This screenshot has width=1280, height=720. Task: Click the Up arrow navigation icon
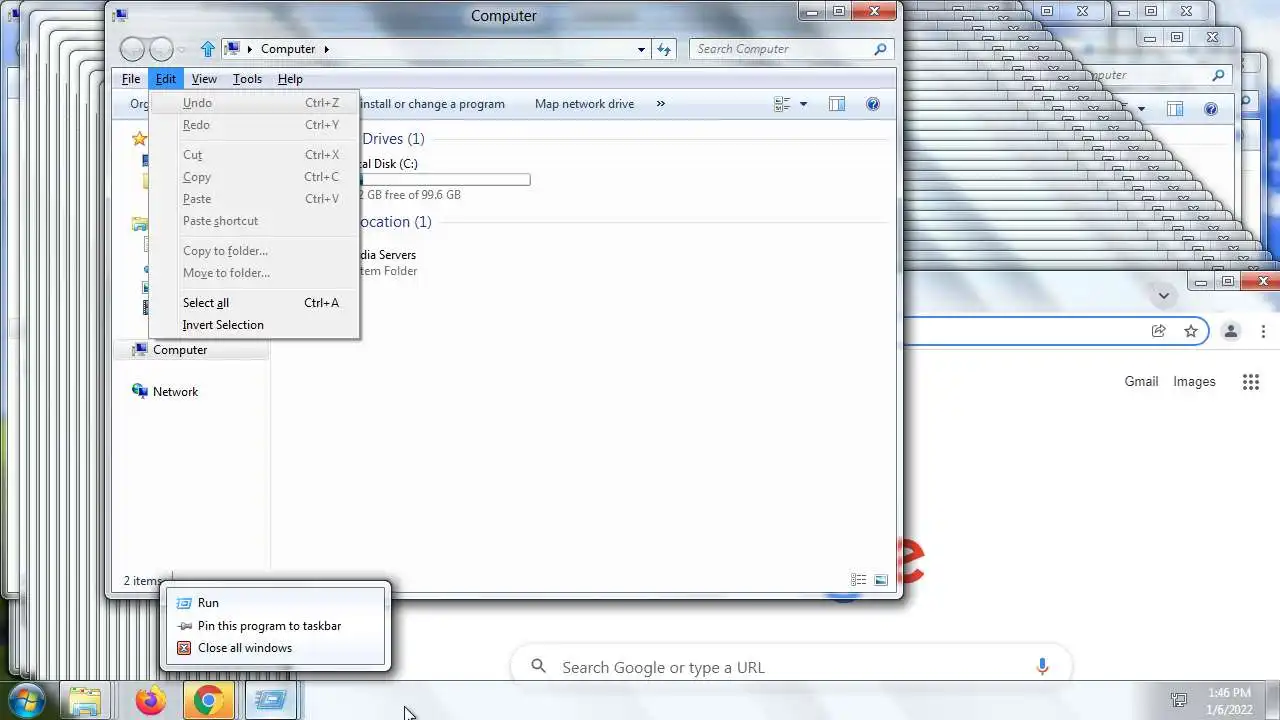207,49
